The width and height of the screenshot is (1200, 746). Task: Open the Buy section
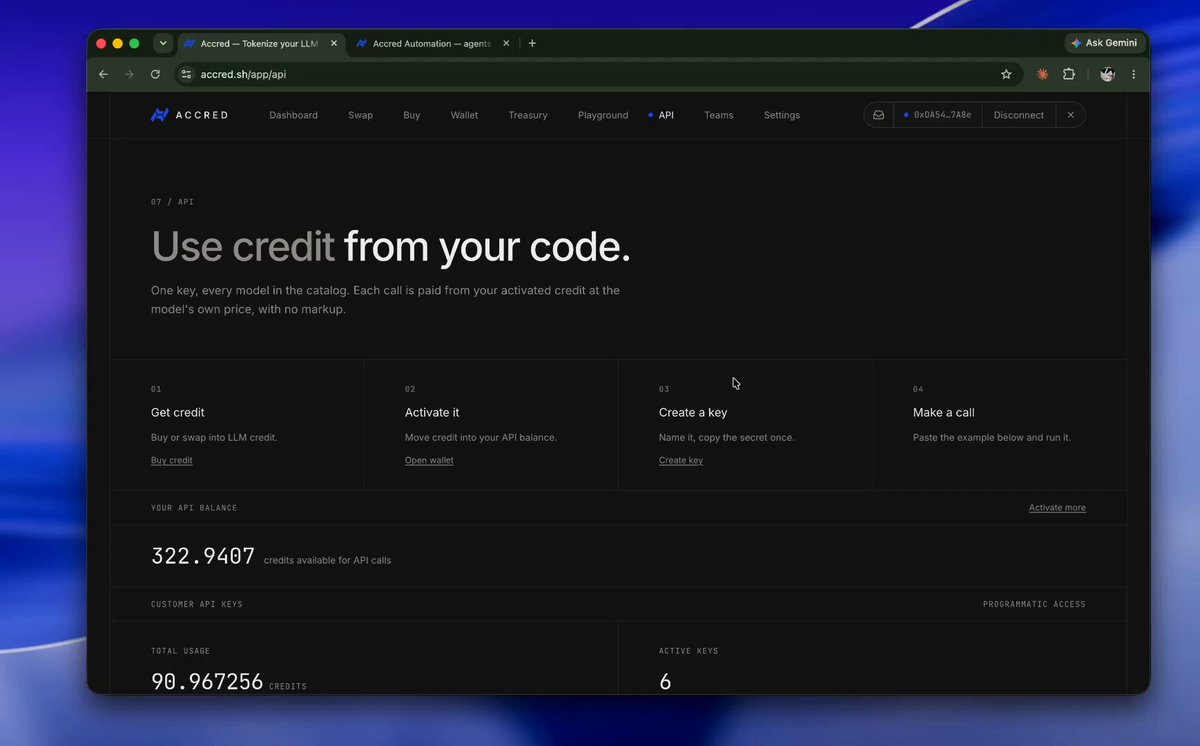point(412,115)
